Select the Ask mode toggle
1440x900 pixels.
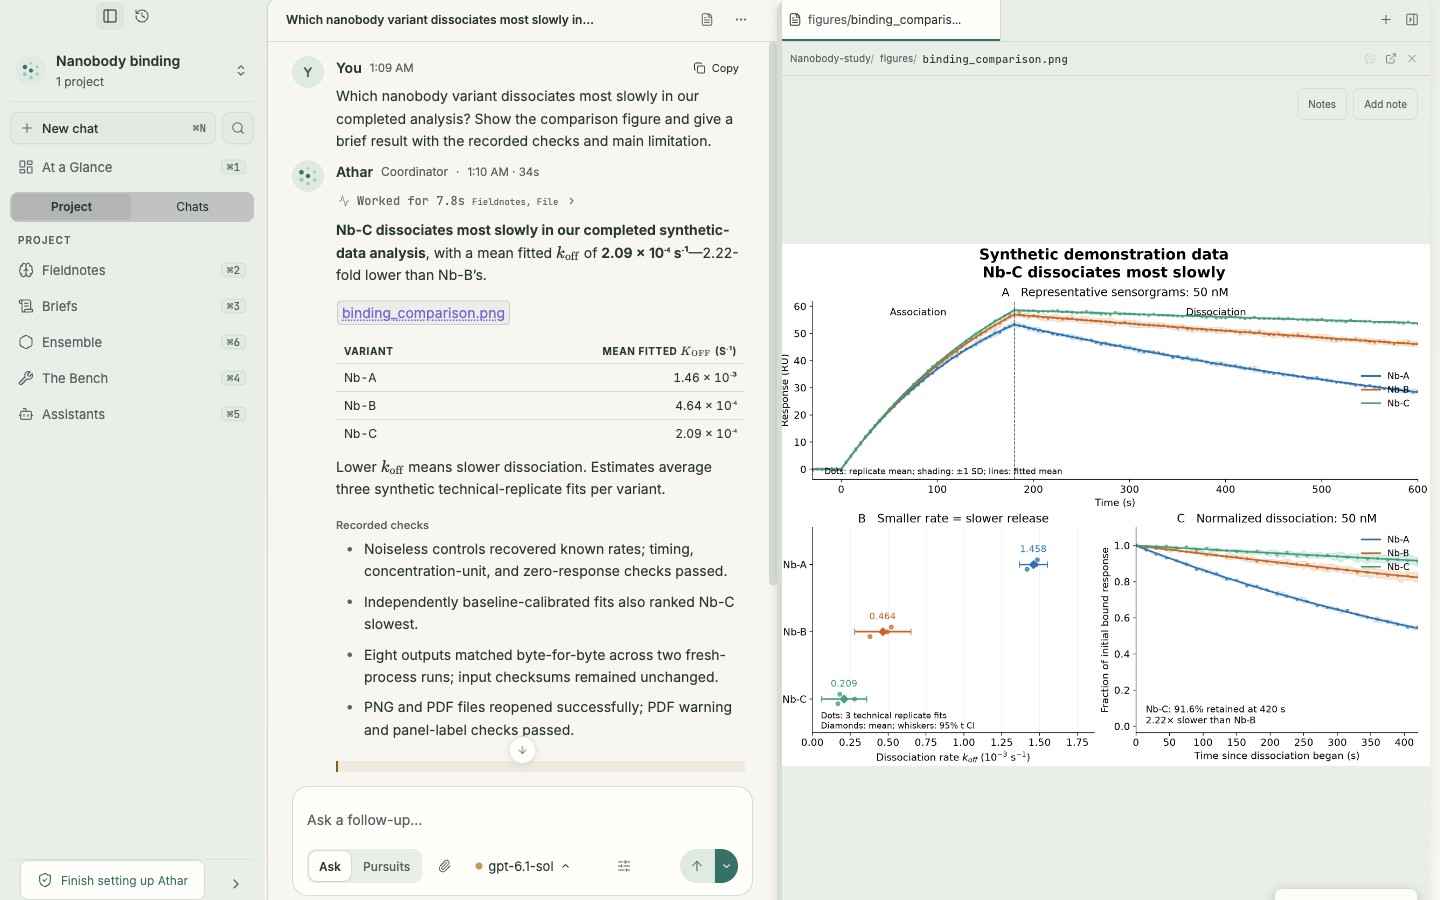point(330,866)
